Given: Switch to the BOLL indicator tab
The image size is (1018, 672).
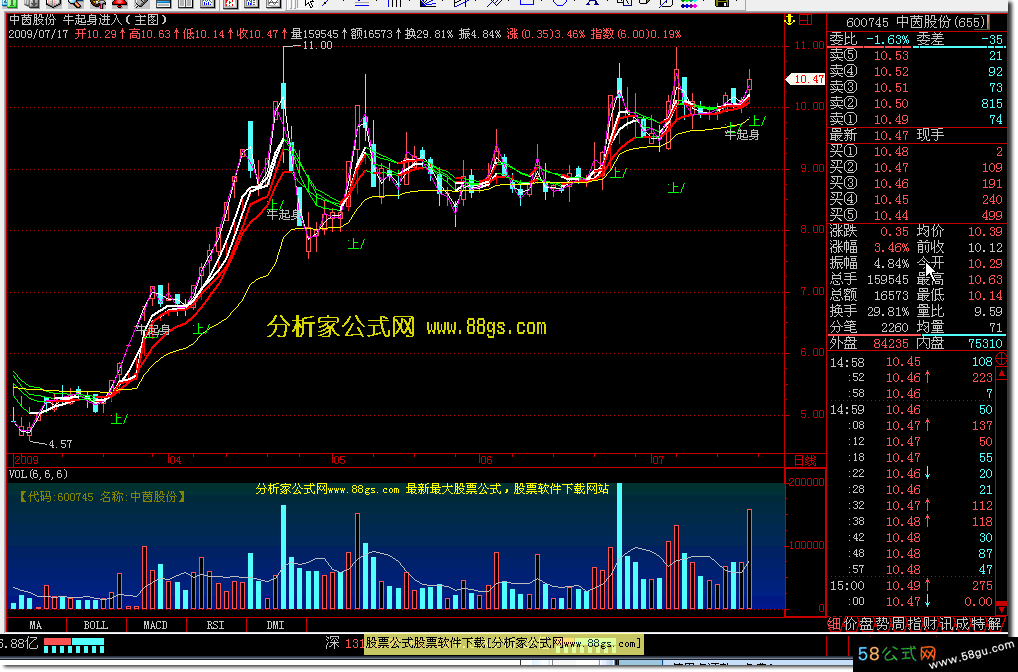Looking at the screenshot, I should (x=95, y=625).
